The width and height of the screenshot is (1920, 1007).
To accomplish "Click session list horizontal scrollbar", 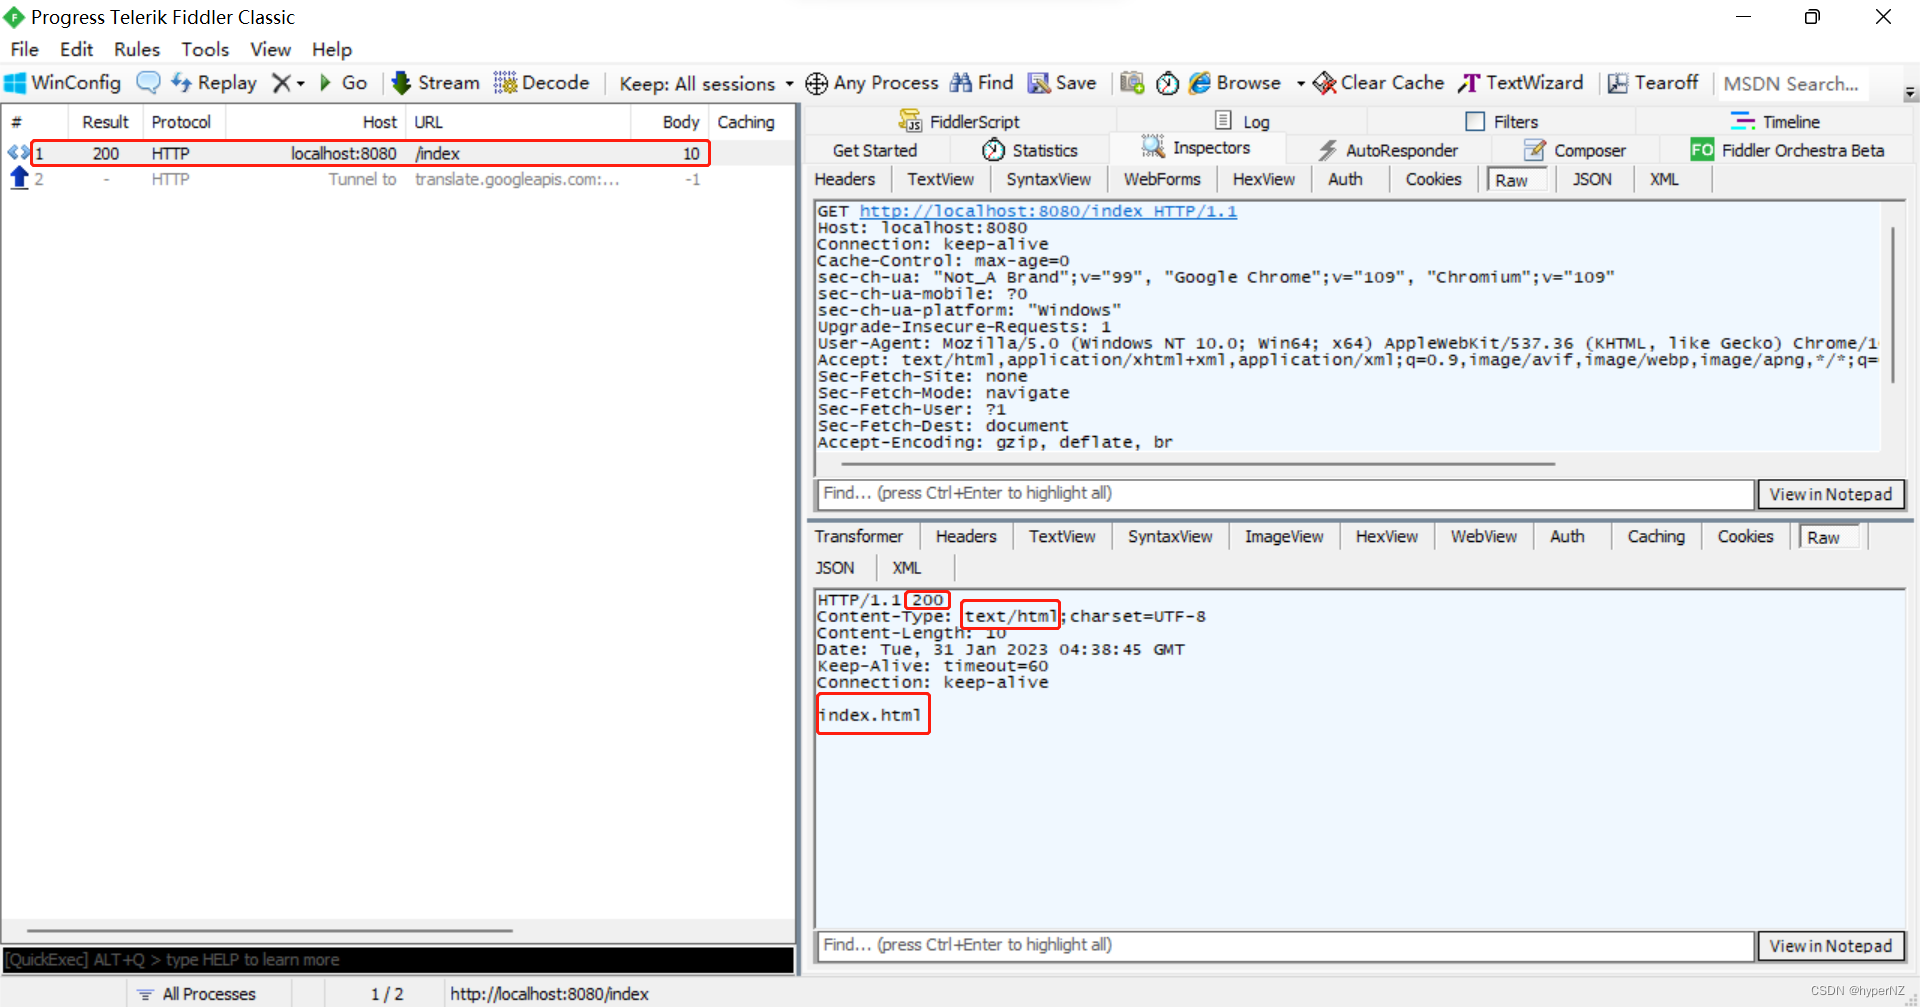I will pyautogui.click(x=270, y=930).
